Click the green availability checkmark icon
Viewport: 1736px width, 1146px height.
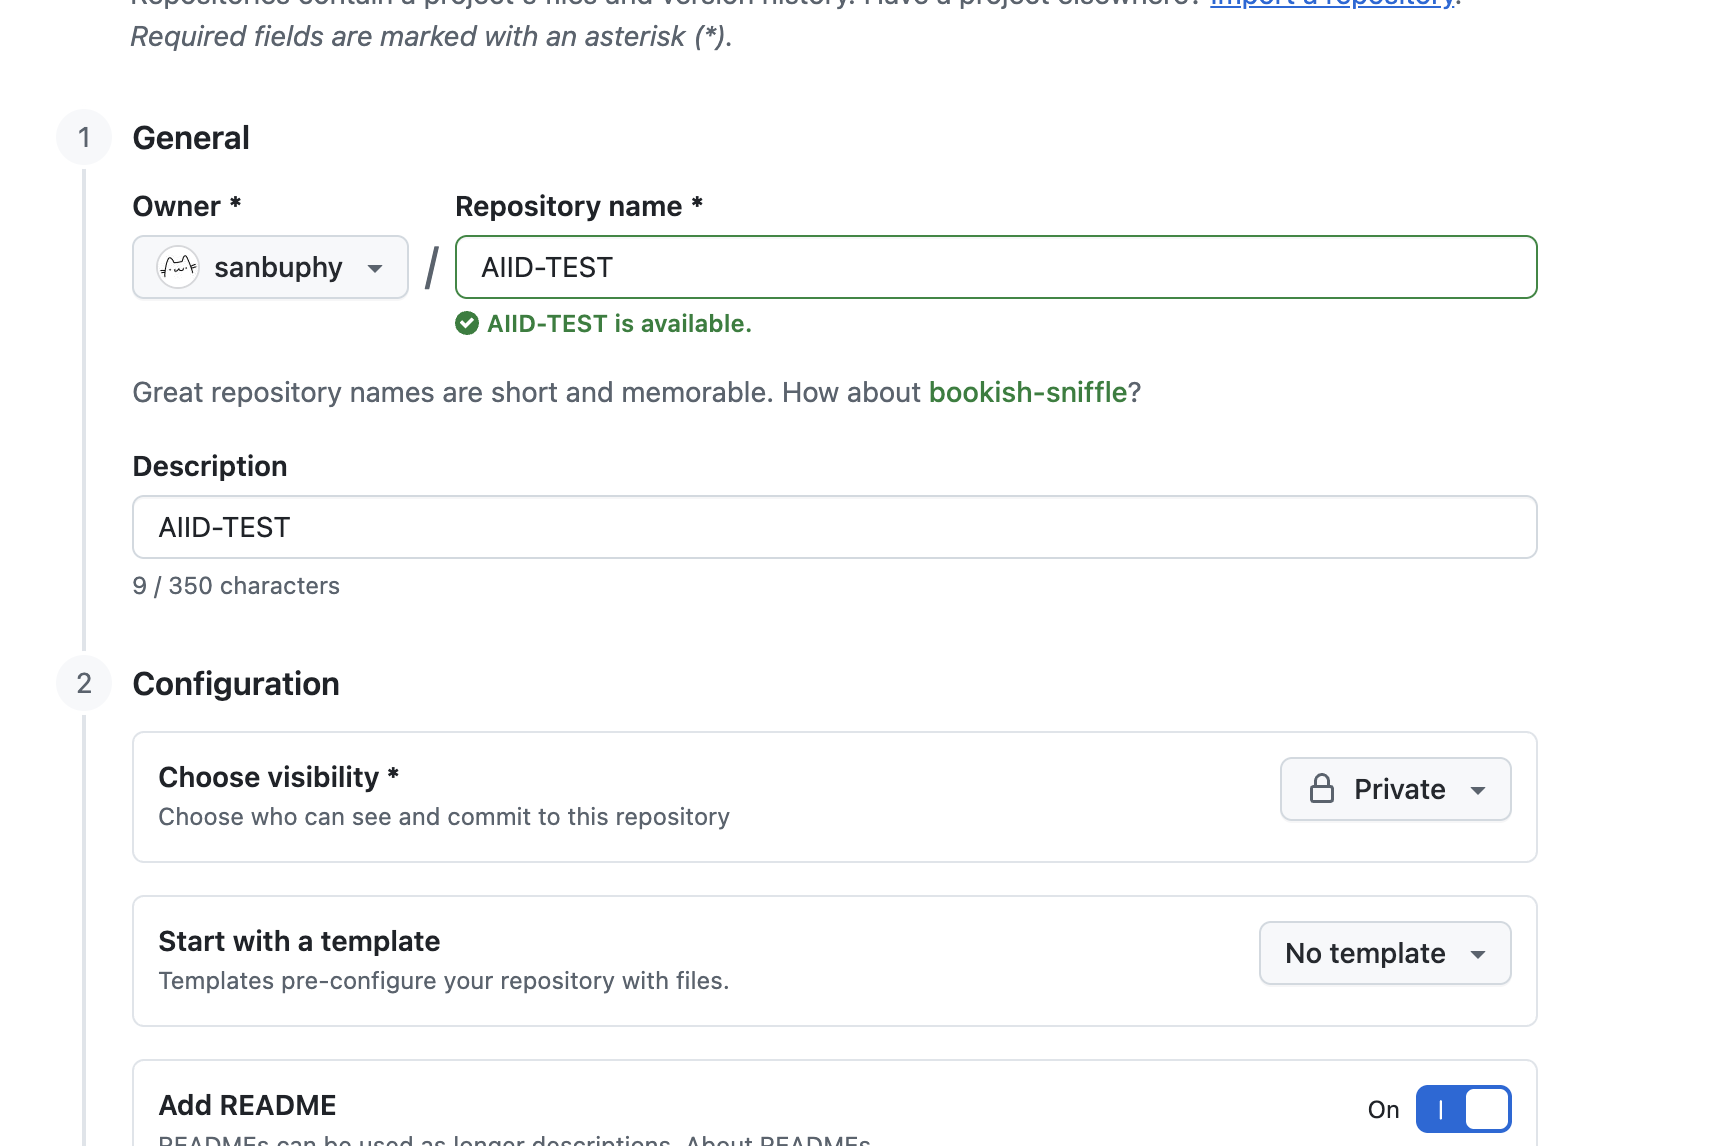click(467, 323)
